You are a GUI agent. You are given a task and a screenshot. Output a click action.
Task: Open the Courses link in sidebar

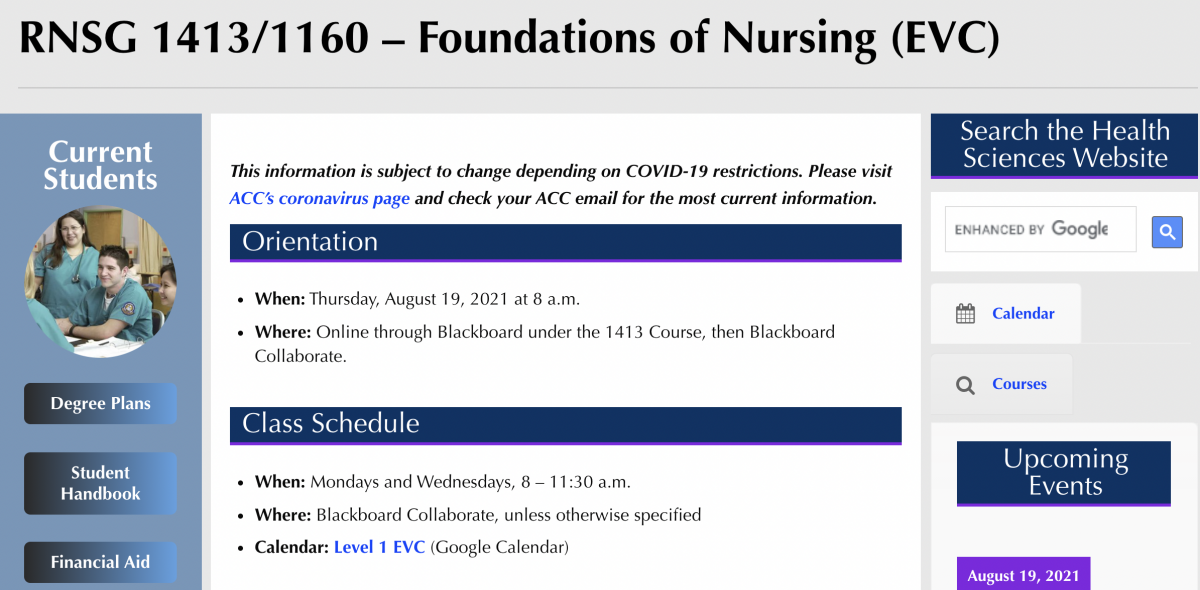(1019, 384)
